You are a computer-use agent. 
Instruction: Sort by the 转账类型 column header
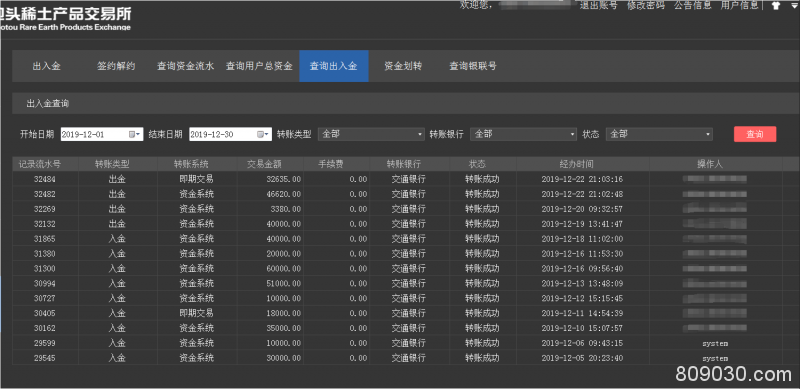(x=117, y=164)
